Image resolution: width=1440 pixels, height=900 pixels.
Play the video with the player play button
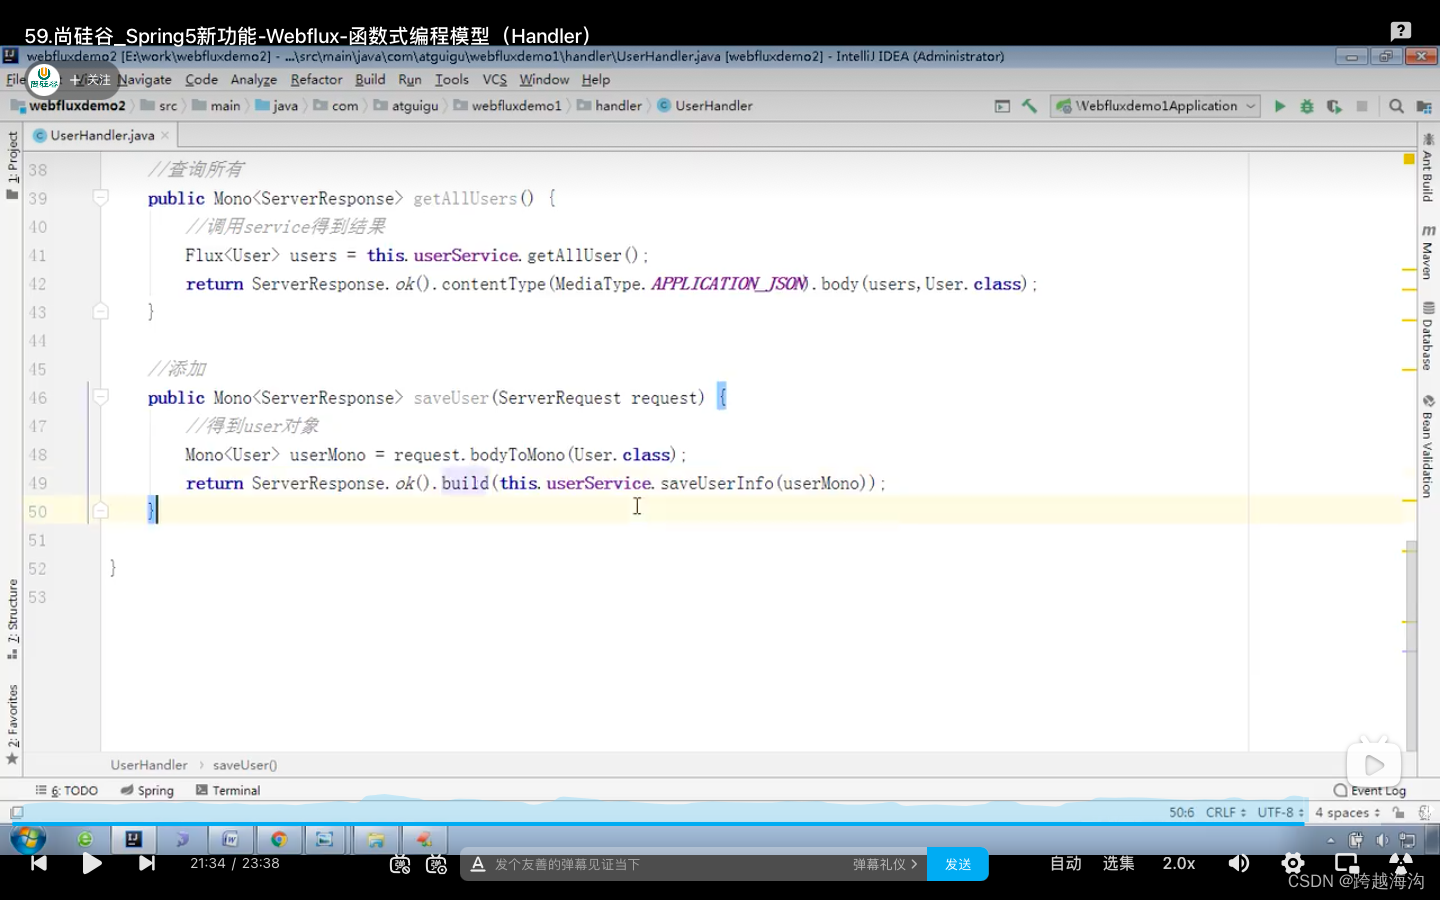(x=92, y=863)
